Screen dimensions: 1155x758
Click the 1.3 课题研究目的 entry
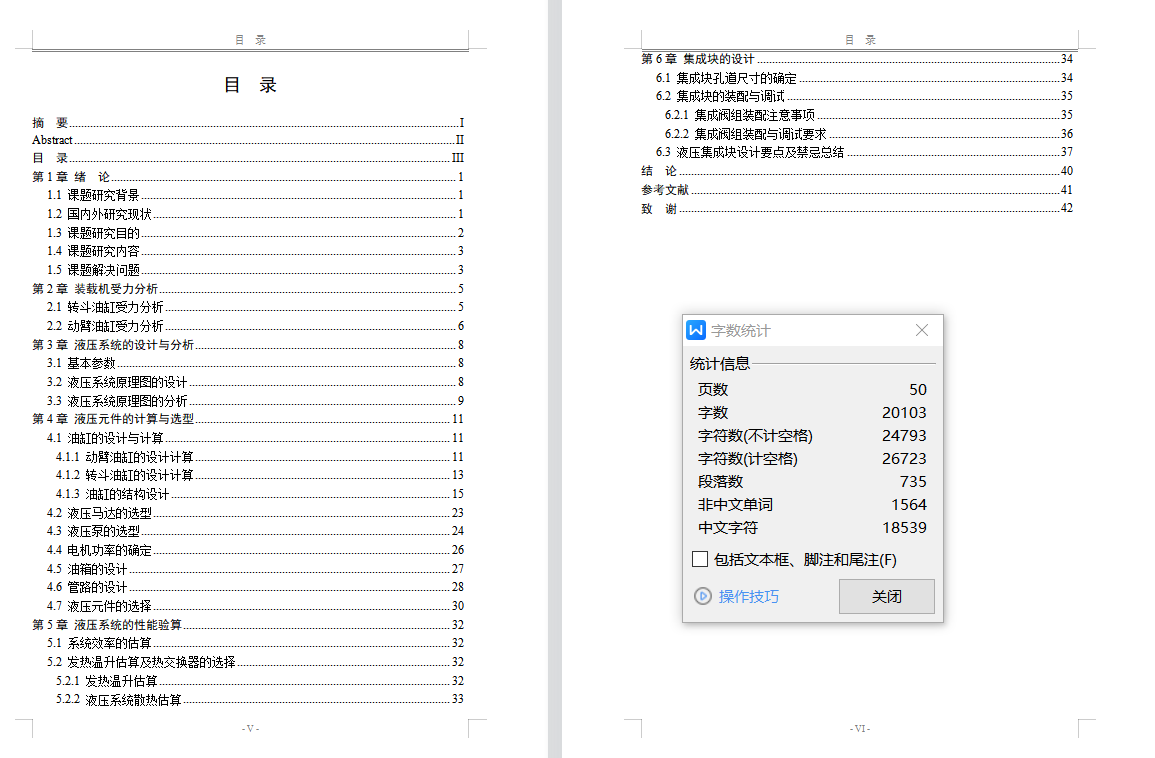(x=256, y=233)
